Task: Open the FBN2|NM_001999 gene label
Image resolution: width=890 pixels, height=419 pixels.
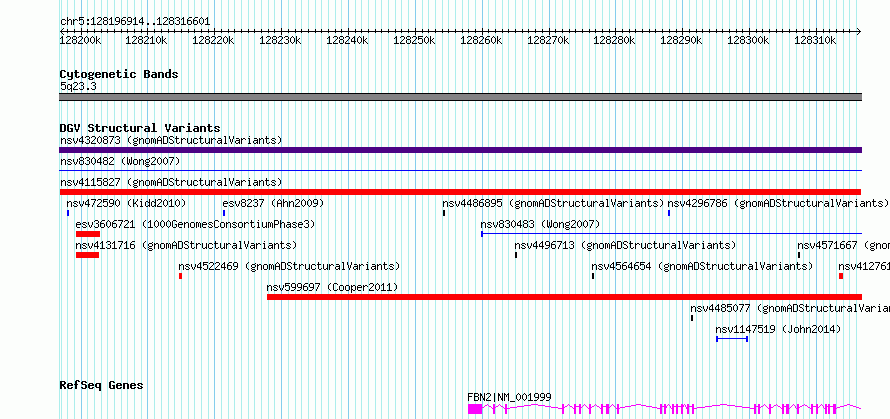Action: 509,397
